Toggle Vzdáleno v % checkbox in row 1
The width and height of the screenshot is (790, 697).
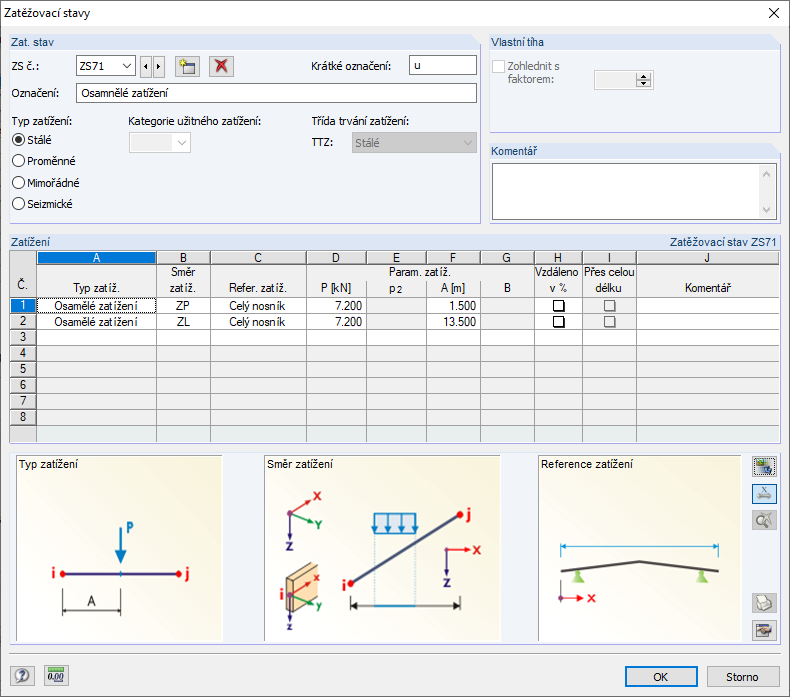click(x=558, y=305)
